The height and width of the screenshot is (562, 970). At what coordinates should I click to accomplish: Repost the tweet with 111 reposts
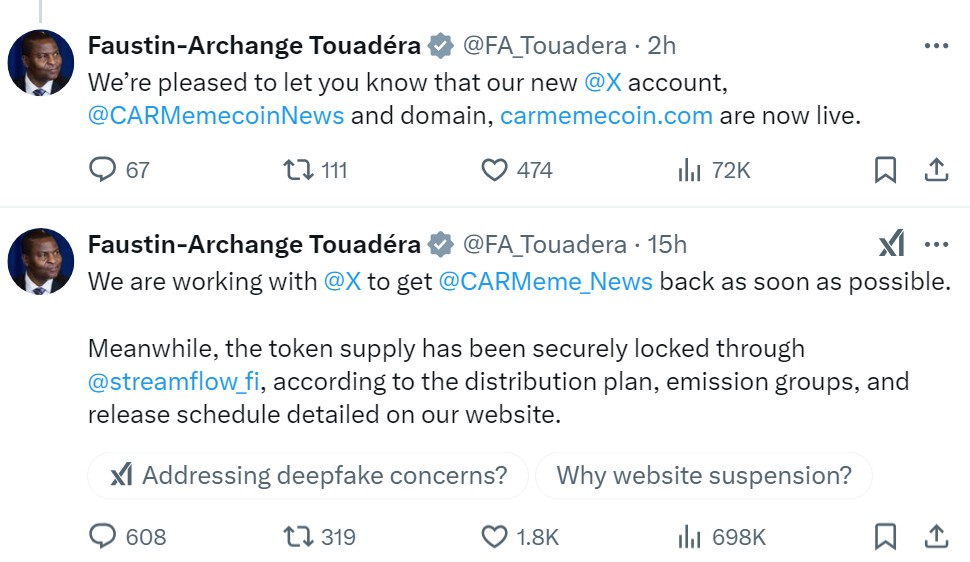pos(298,170)
